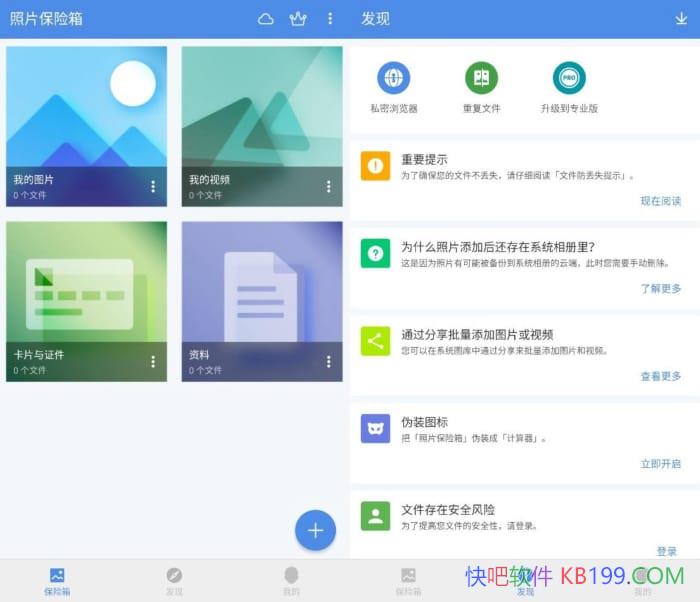The image size is (700, 602).
Task: Tap the 升级到专业版 PRO icon
Action: [x=569, y=79]
